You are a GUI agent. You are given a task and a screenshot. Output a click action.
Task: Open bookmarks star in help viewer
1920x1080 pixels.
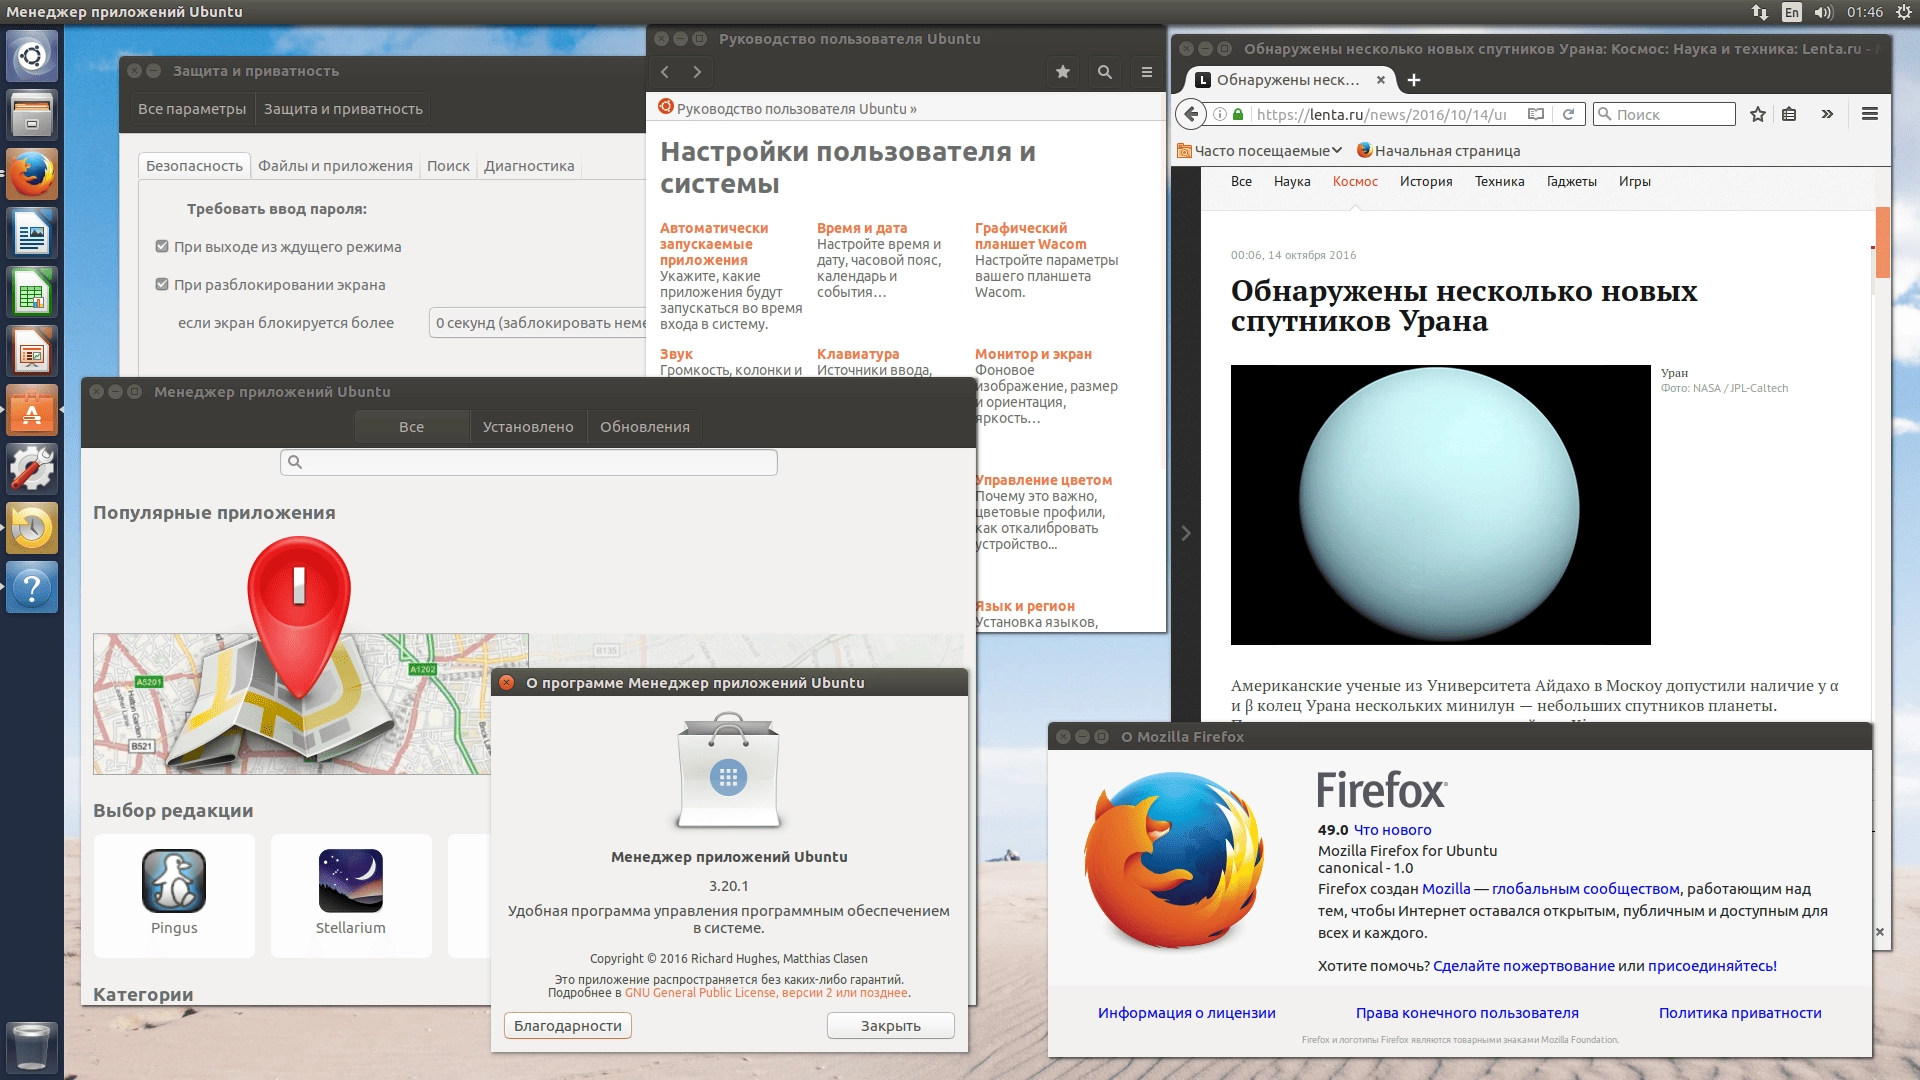click(1063, 72)
